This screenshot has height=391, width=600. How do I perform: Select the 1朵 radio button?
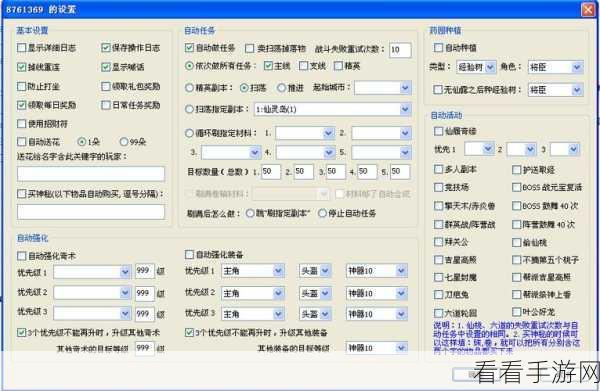tap(82, 142)
